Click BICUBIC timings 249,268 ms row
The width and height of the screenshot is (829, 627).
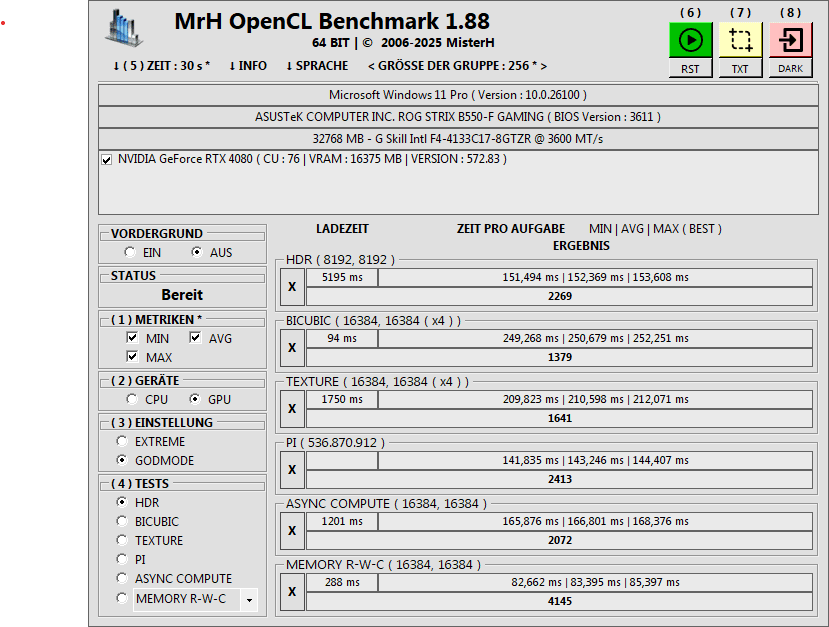pyautogui.click(x=595, y=338)
